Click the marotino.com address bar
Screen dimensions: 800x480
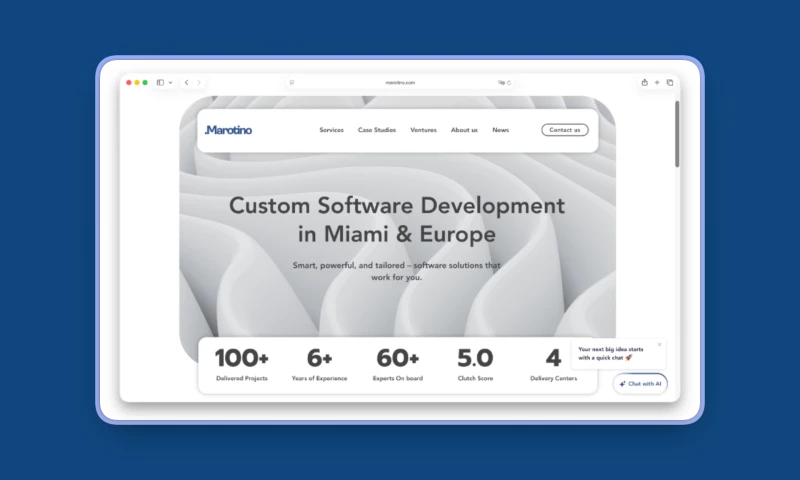click(400, 83)
